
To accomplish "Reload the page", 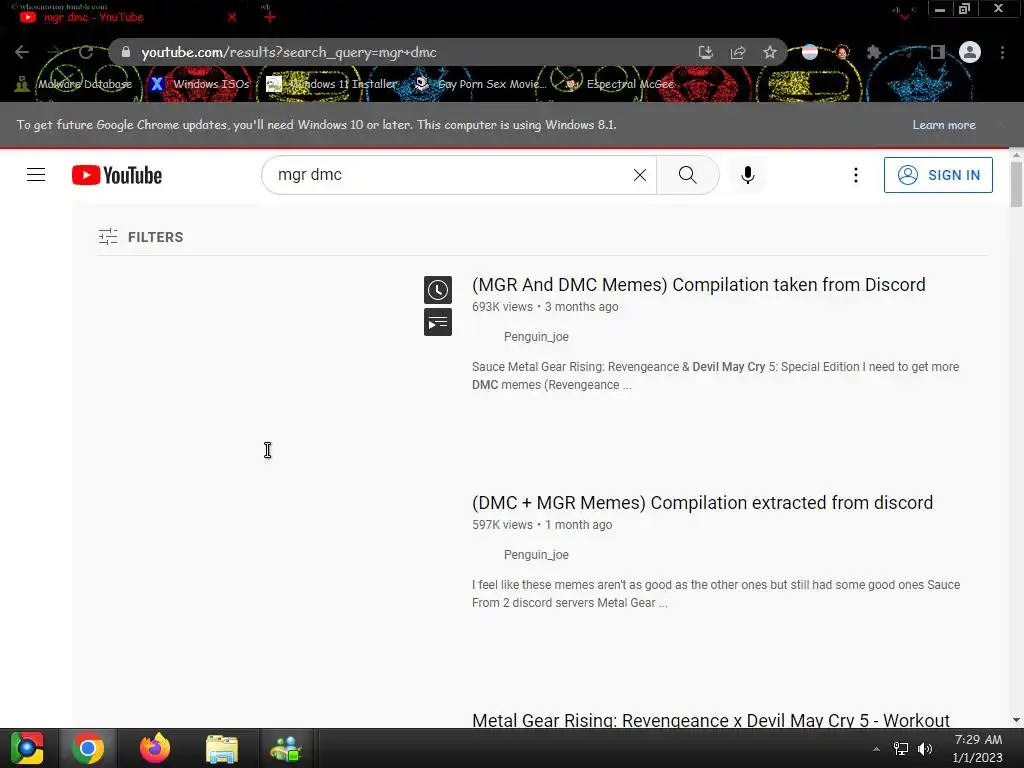I will 86,52.
